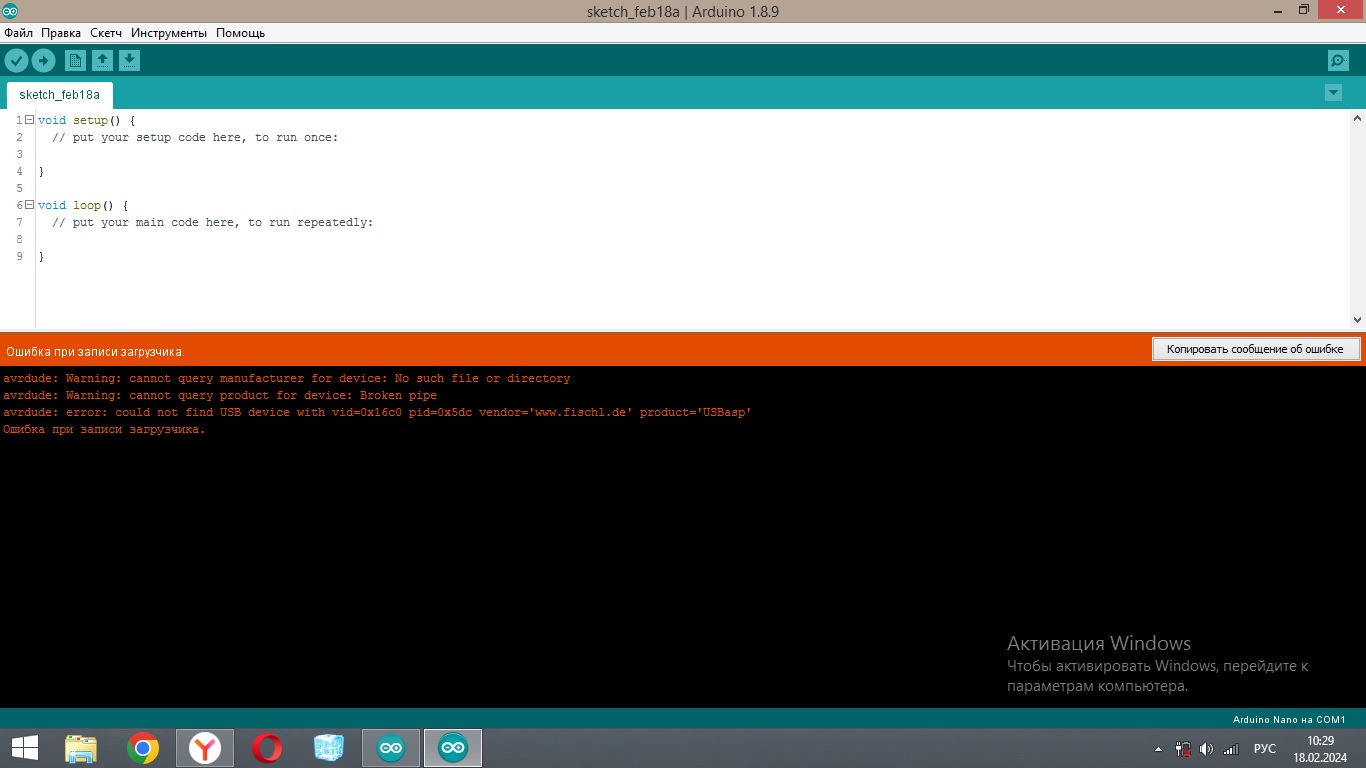Create a new sketch with New icon
Viewport: 1366px width, 768px height.
coord(75,61)
